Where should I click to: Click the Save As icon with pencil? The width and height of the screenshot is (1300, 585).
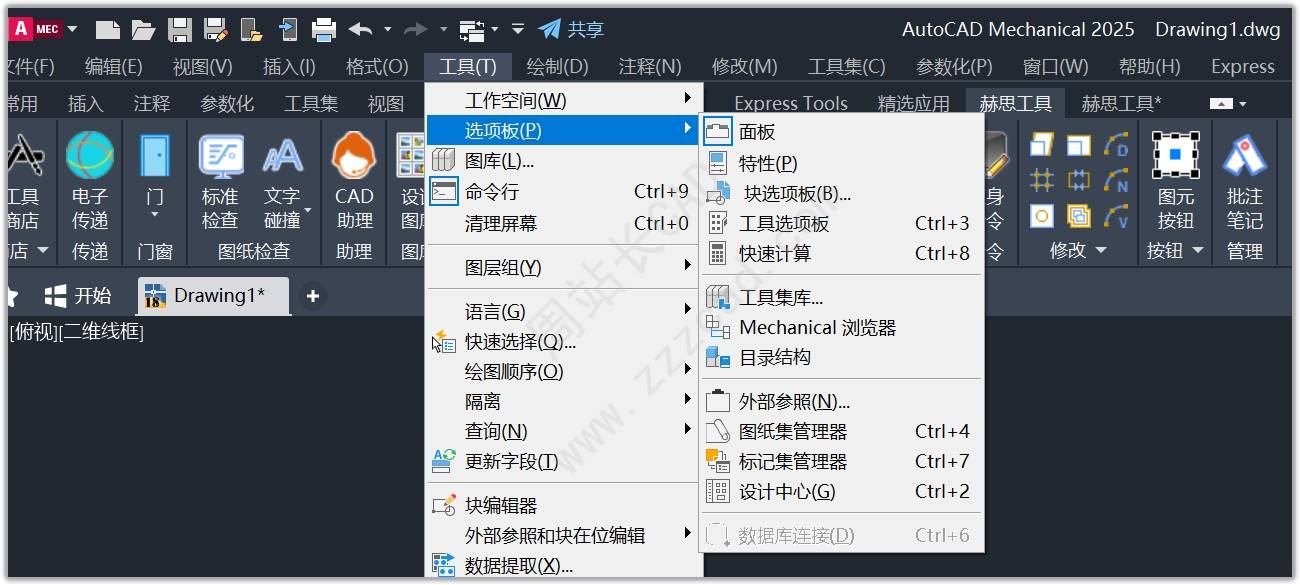[x=215, y=29]
